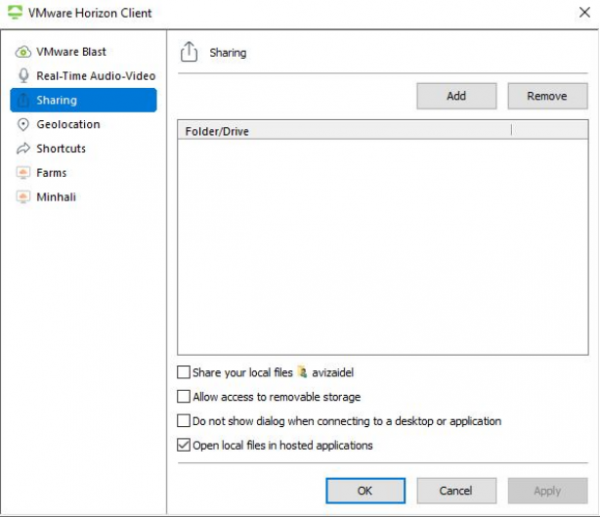Close the VMware Horizon Client window
Viewport: 600px width, 517px height.
(x=584, y=12)
